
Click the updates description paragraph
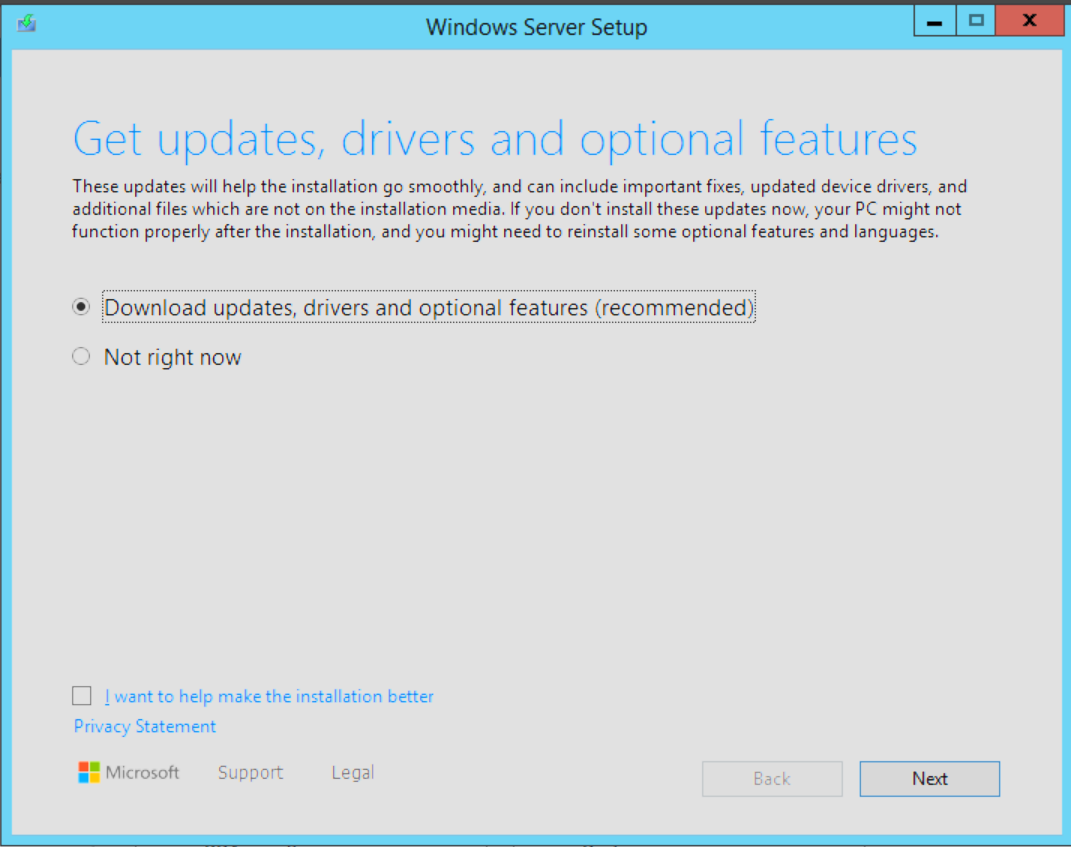(x=520, y=209)
